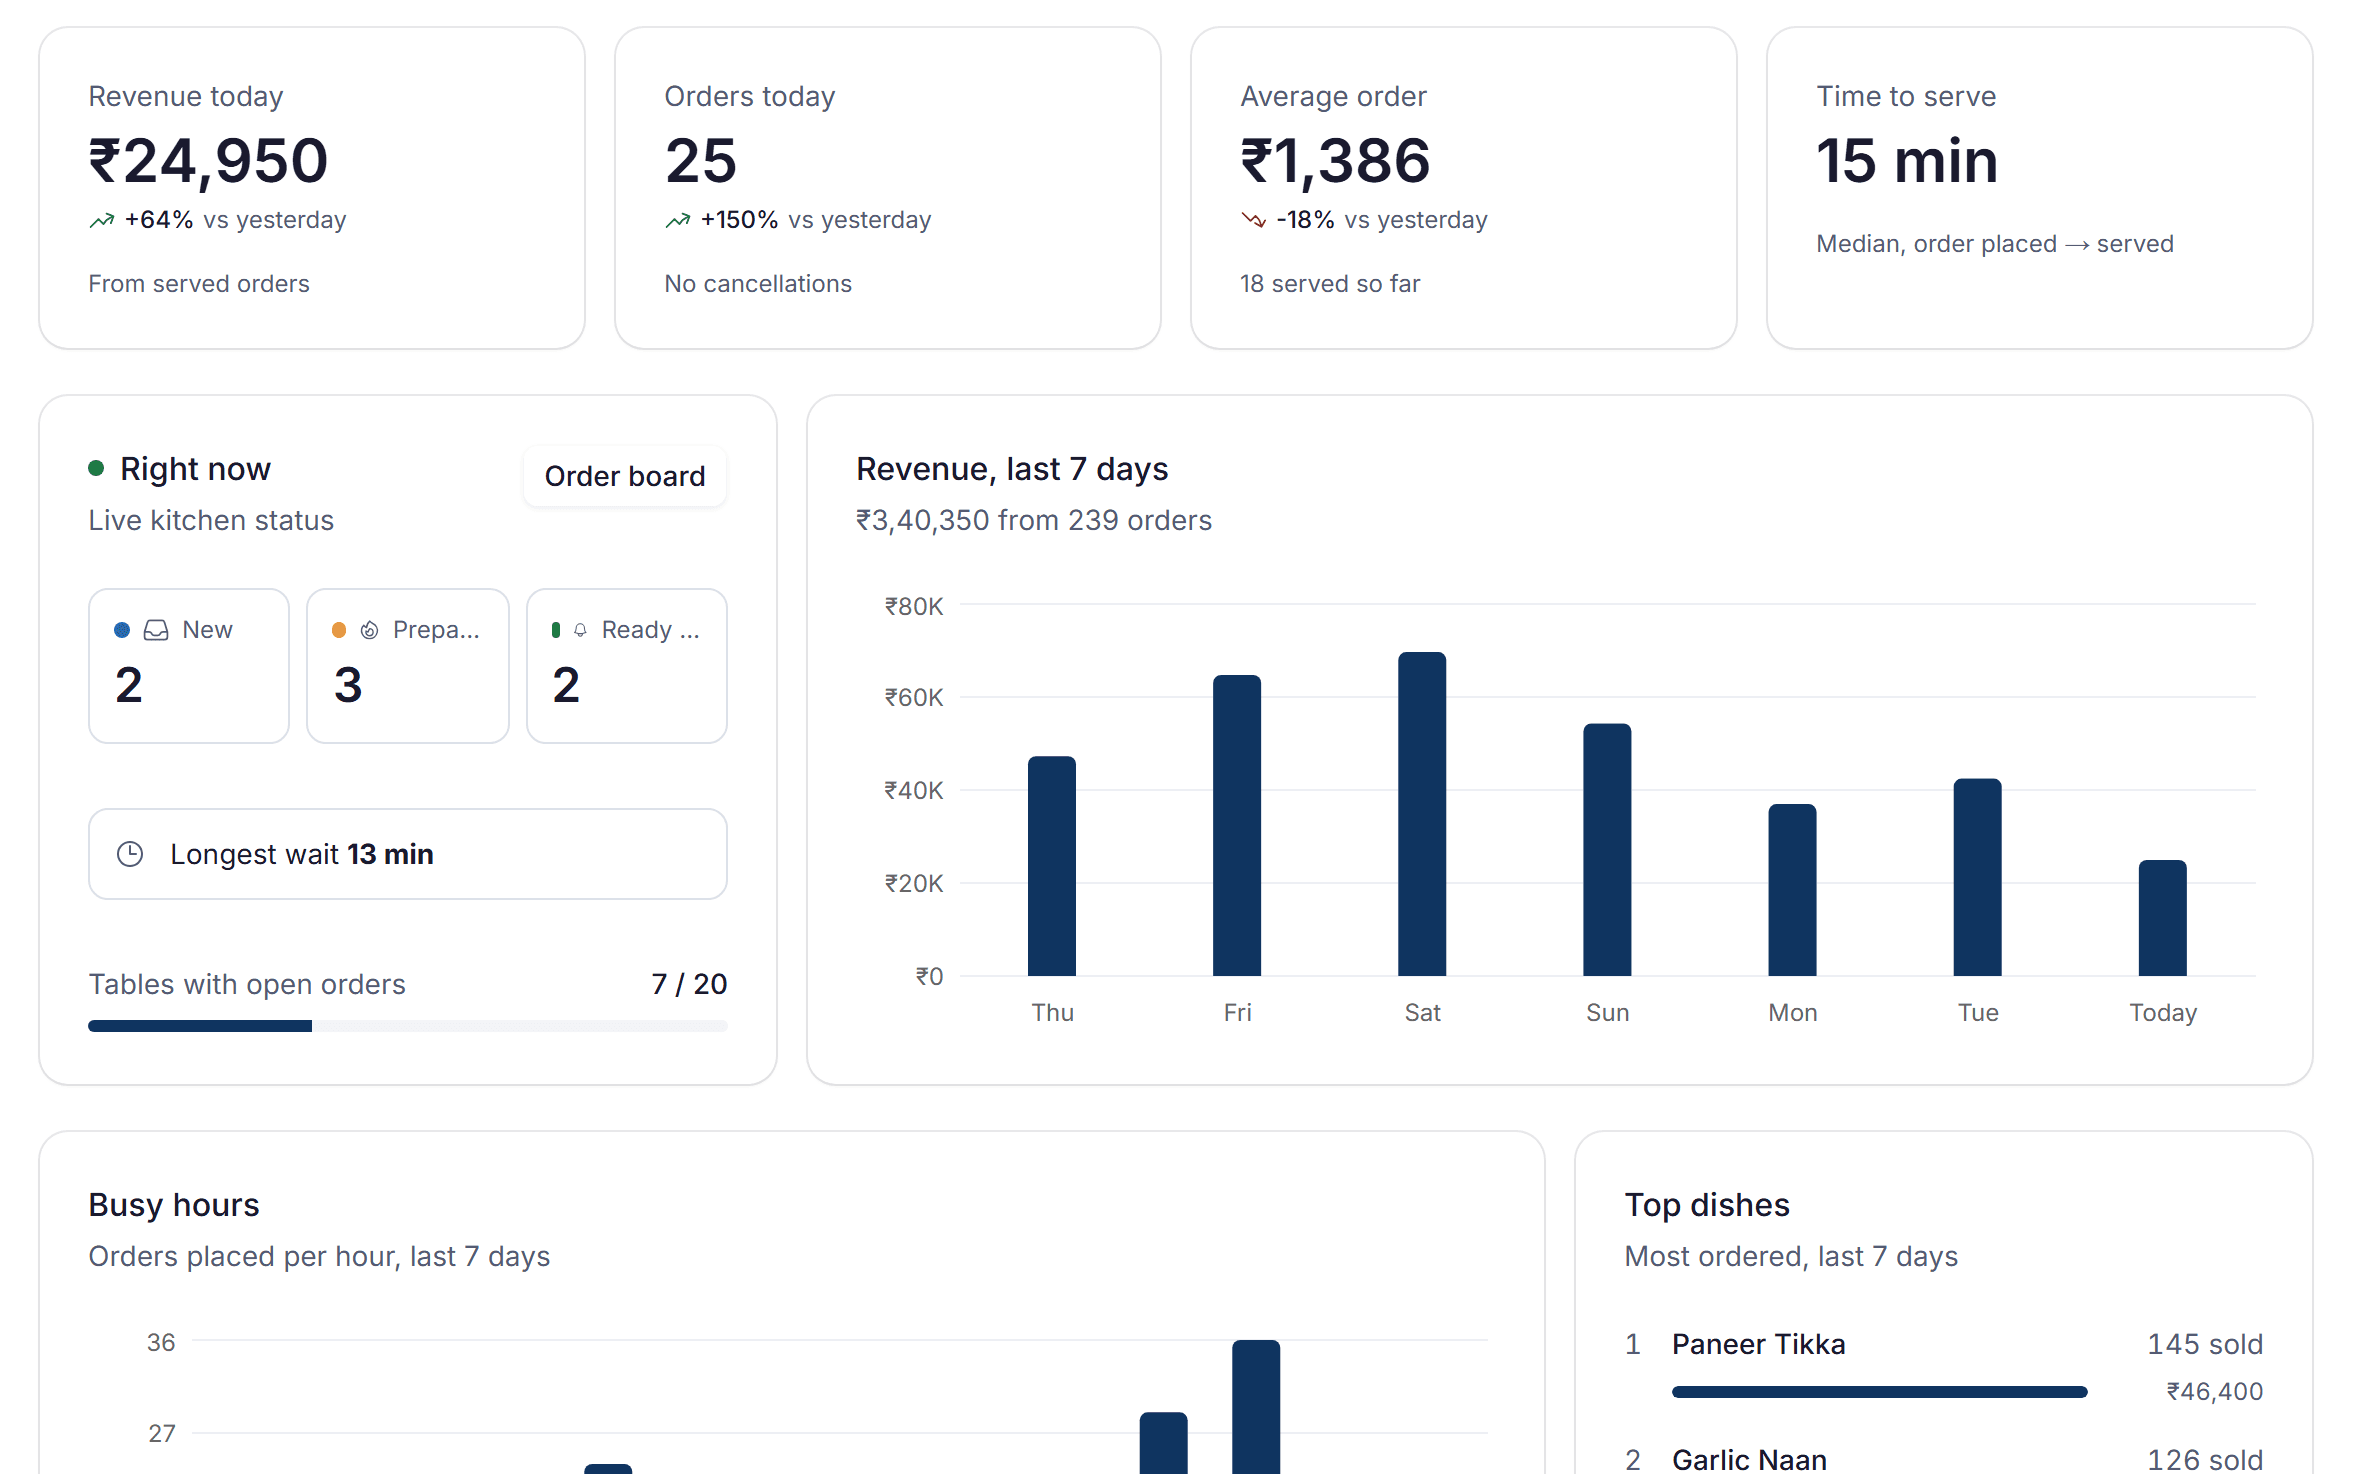Click 'Median, order placed → served' text

(1995, 244)
